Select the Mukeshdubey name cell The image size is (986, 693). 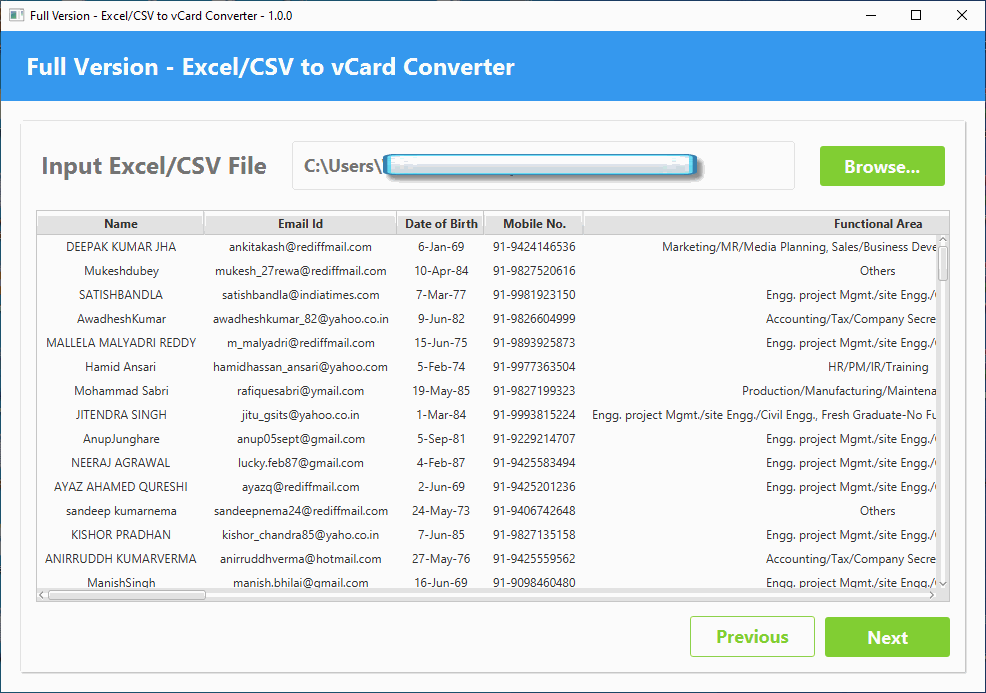pyautogui.click(x=121, y=271)
